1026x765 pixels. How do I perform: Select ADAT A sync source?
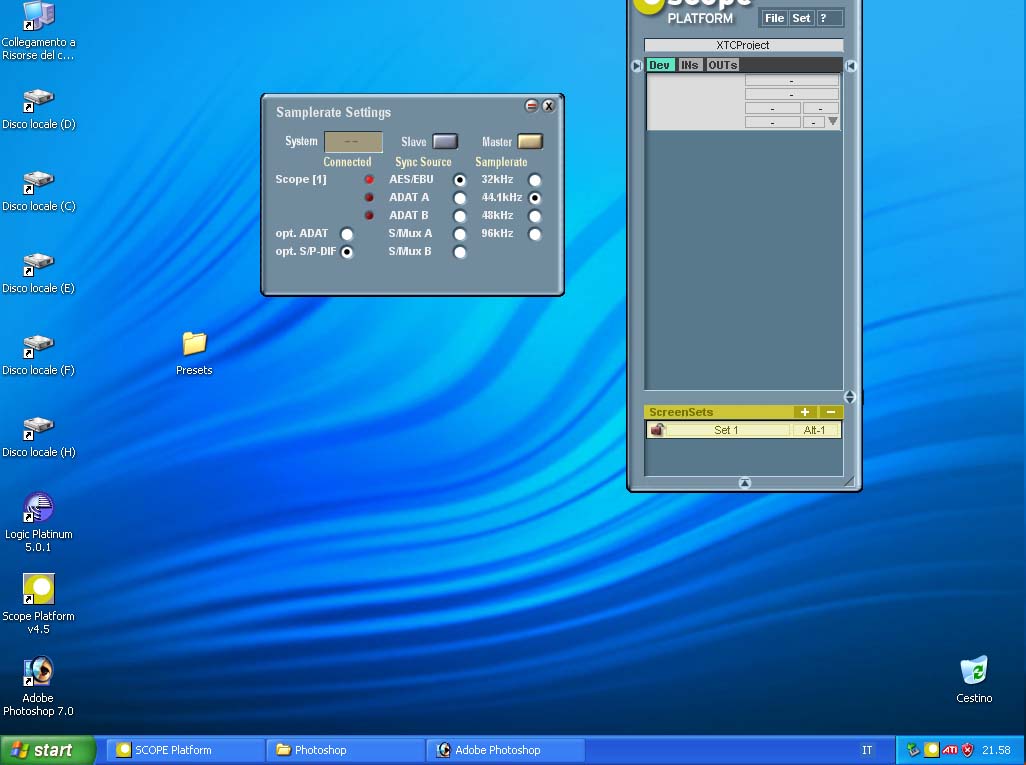point(460,198)
